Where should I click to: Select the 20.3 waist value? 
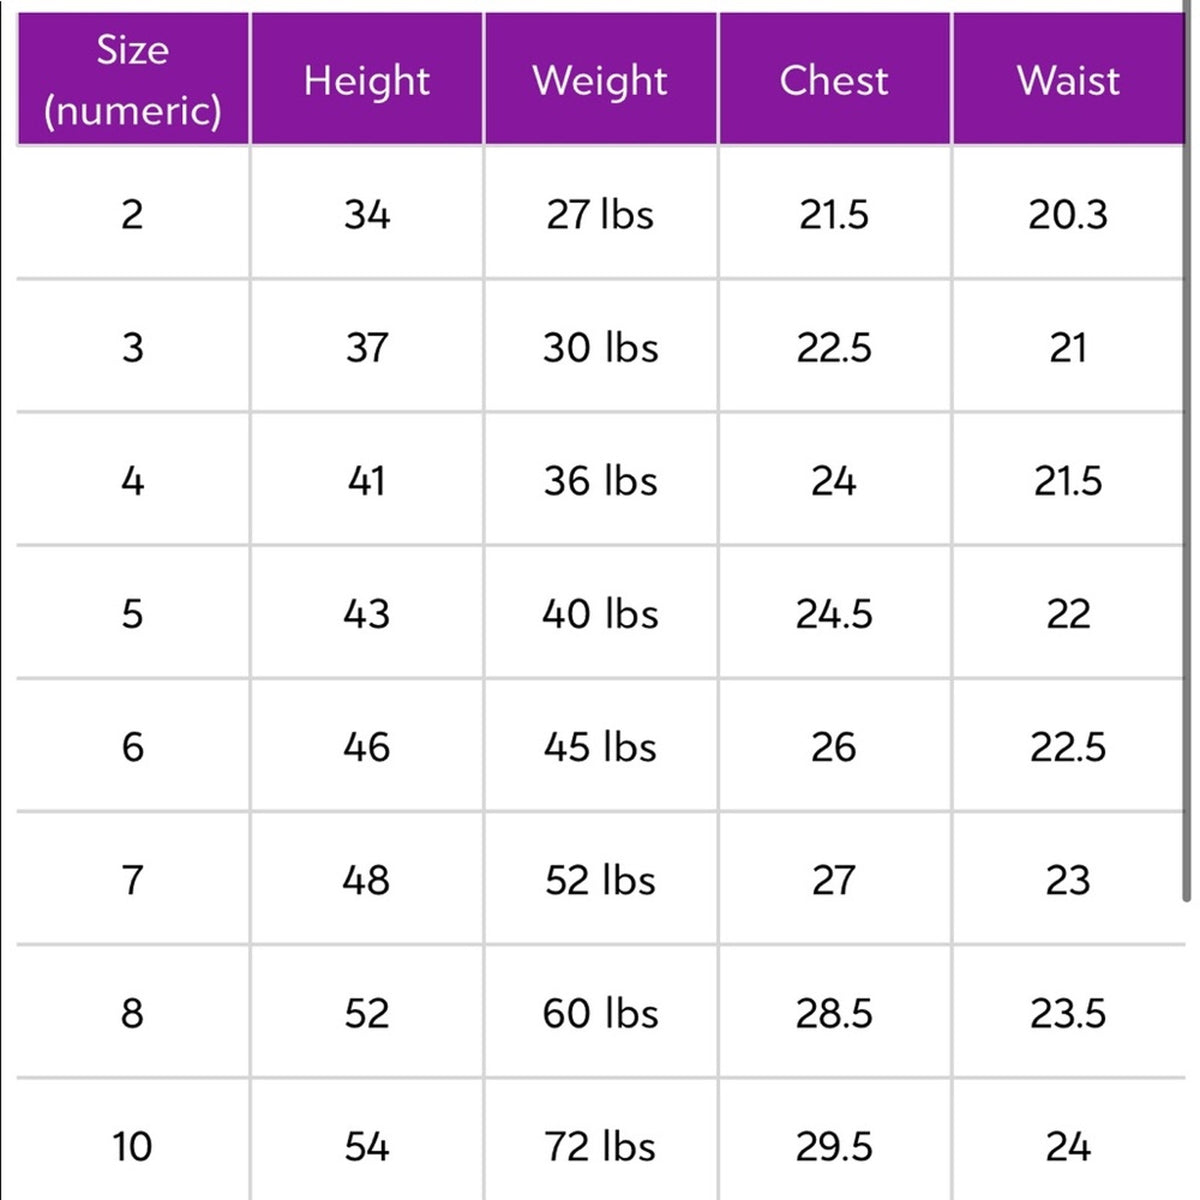1068,213
